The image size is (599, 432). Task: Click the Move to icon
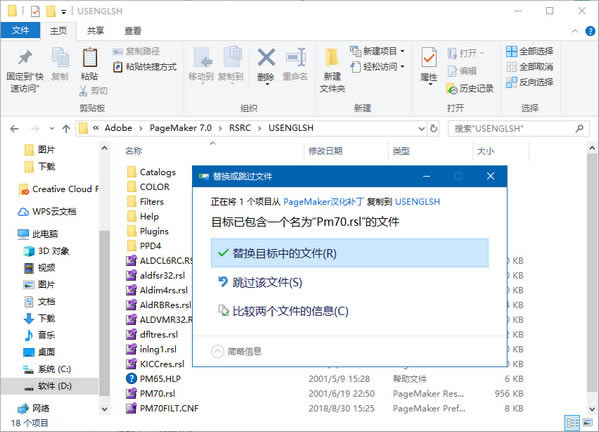pos(202,58)
